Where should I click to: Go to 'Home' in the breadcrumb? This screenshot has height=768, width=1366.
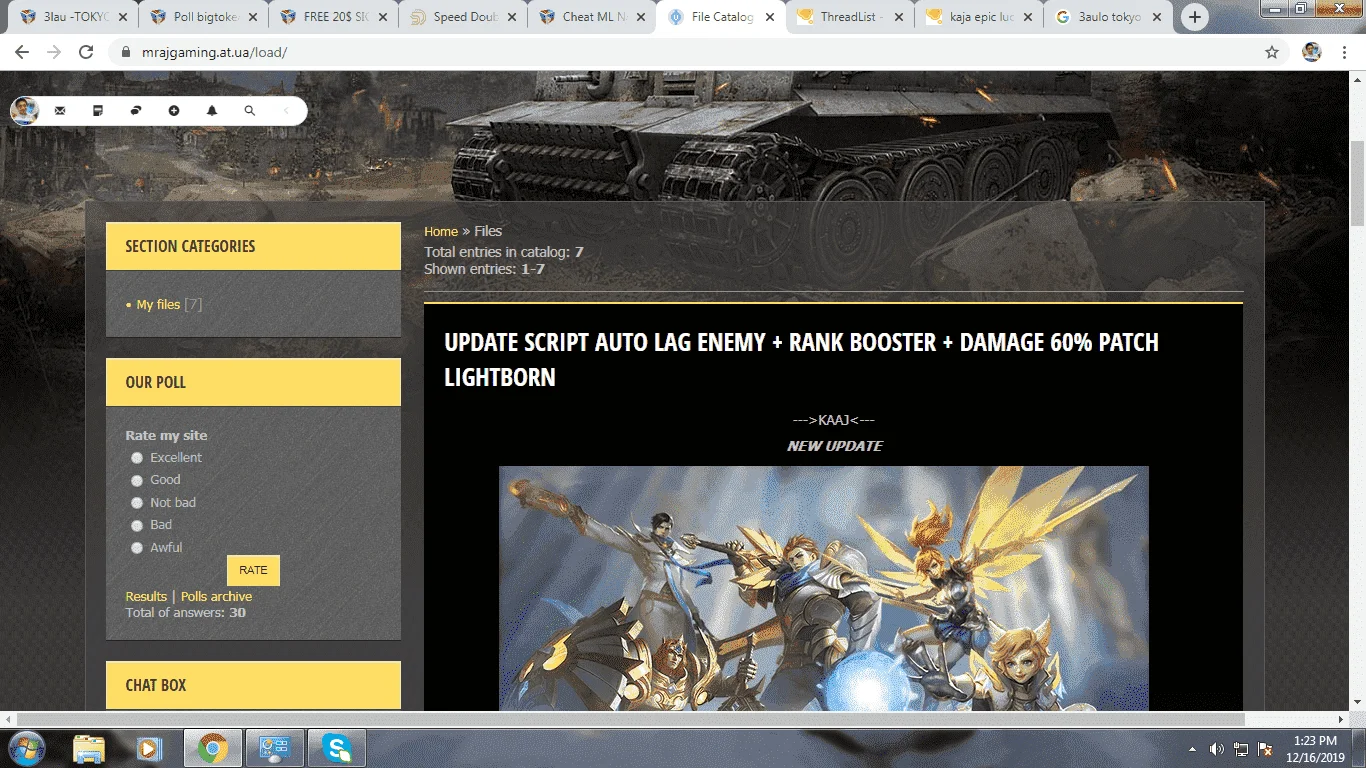point(441,232)
